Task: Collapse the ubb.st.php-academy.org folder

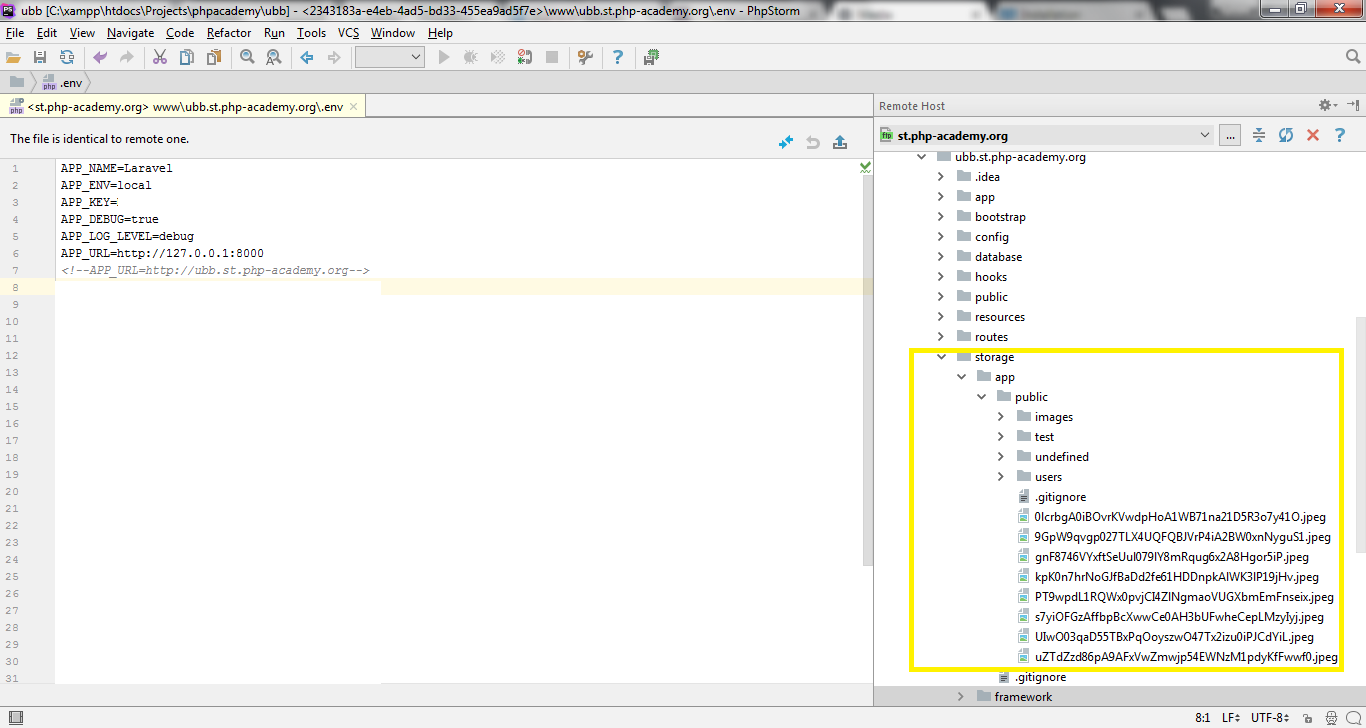Action: (920, 157)
